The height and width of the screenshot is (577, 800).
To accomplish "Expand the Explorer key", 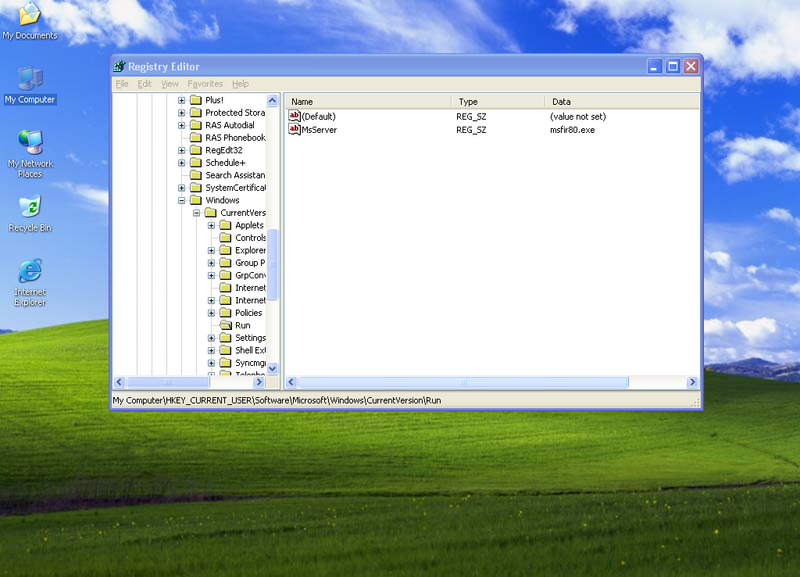I will point(211,250).
